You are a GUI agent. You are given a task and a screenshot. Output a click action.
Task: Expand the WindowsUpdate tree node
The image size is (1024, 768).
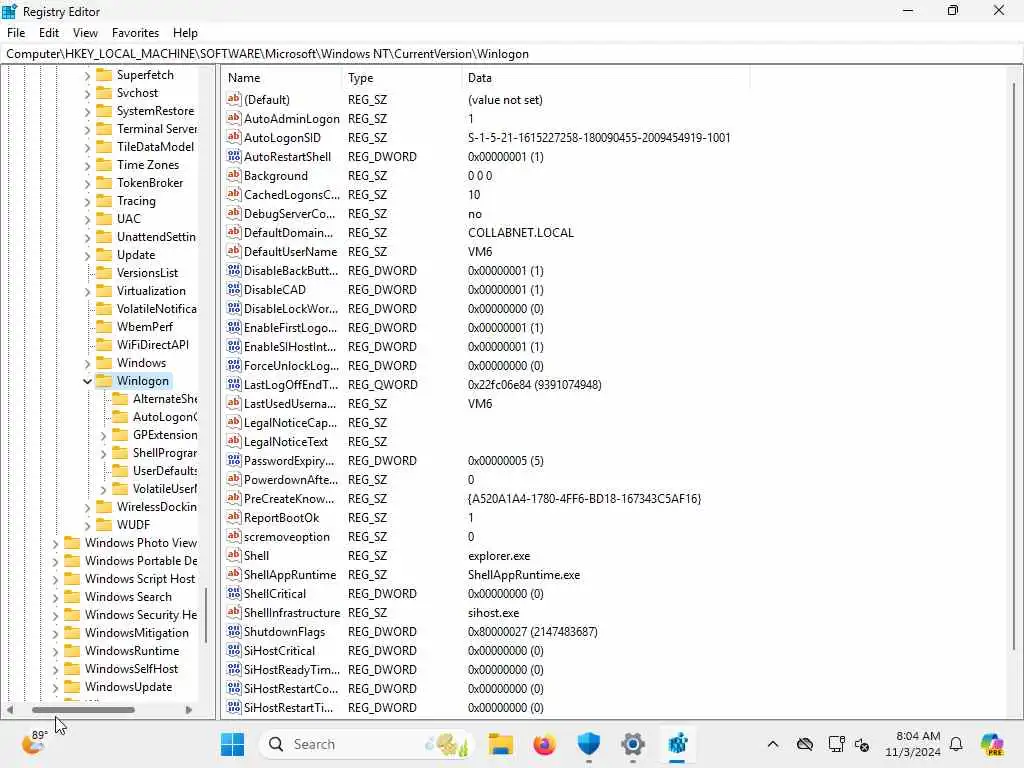click(56, 688)
